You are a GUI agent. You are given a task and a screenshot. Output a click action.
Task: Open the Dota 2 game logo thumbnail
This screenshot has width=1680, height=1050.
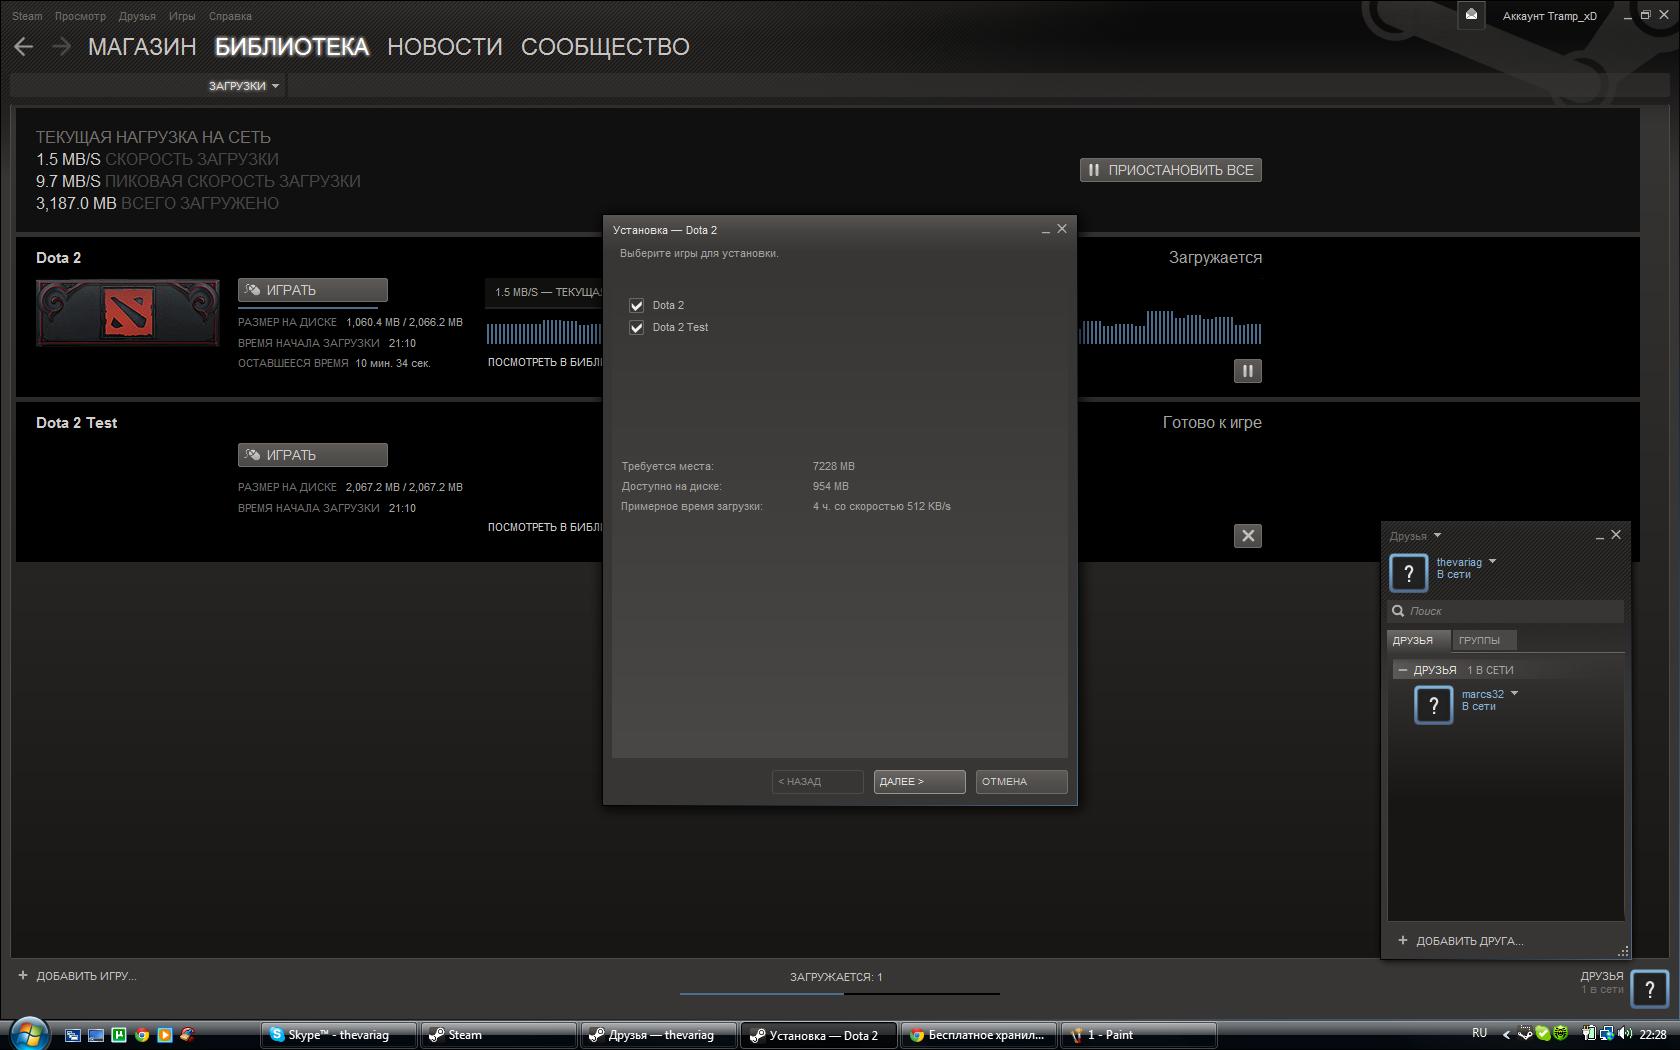pyautogui.click(x=128, y=313)
